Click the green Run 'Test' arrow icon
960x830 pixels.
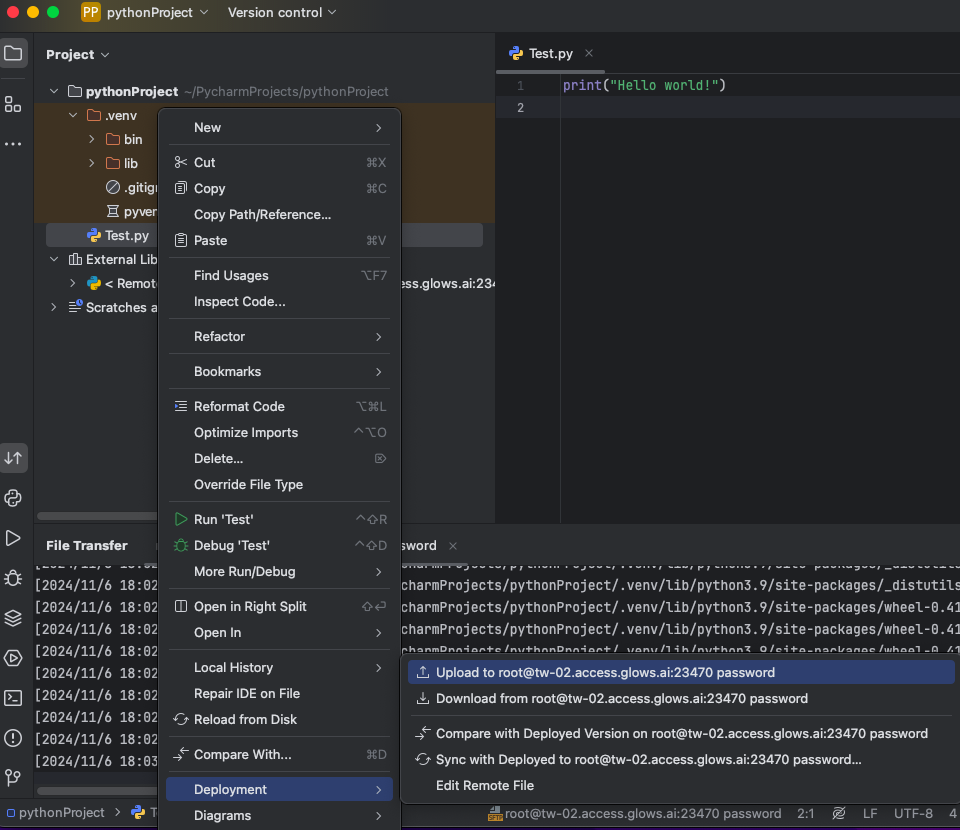tap(181, 519)
